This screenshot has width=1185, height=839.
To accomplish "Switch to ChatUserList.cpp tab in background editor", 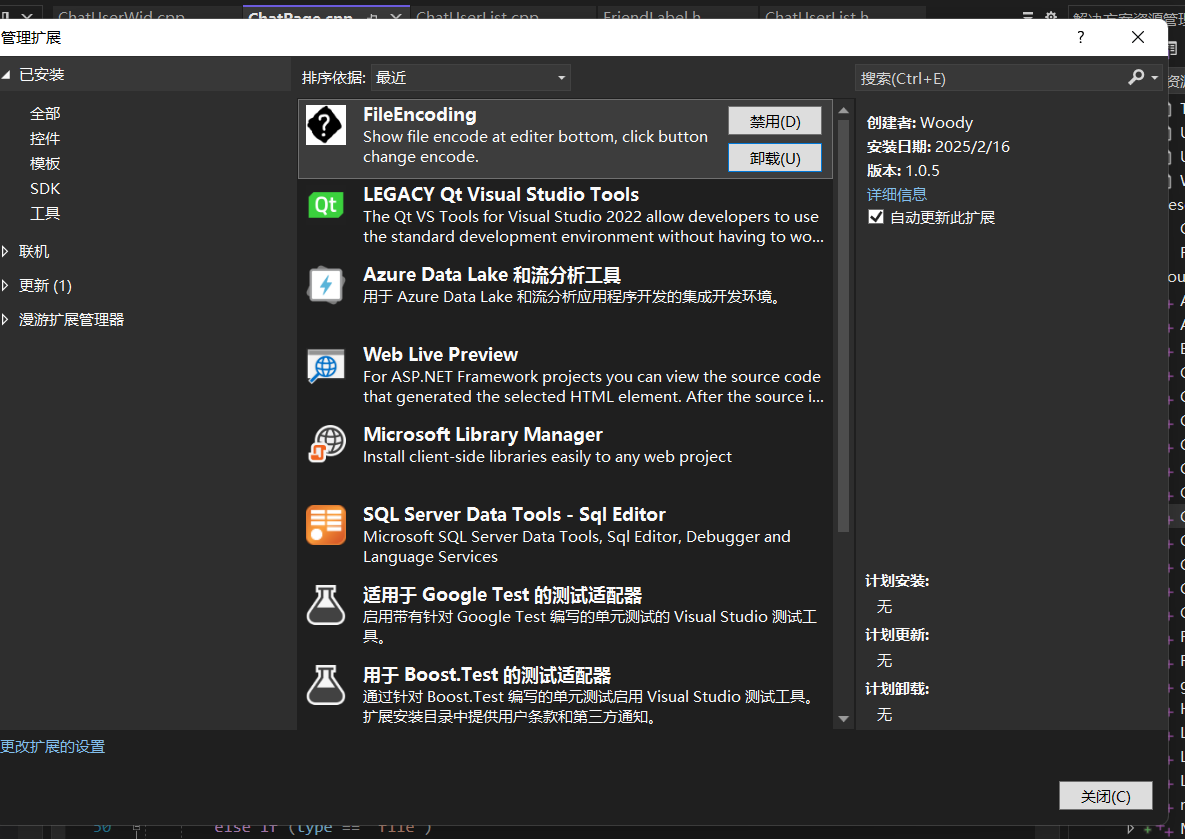I will [477, 15].
